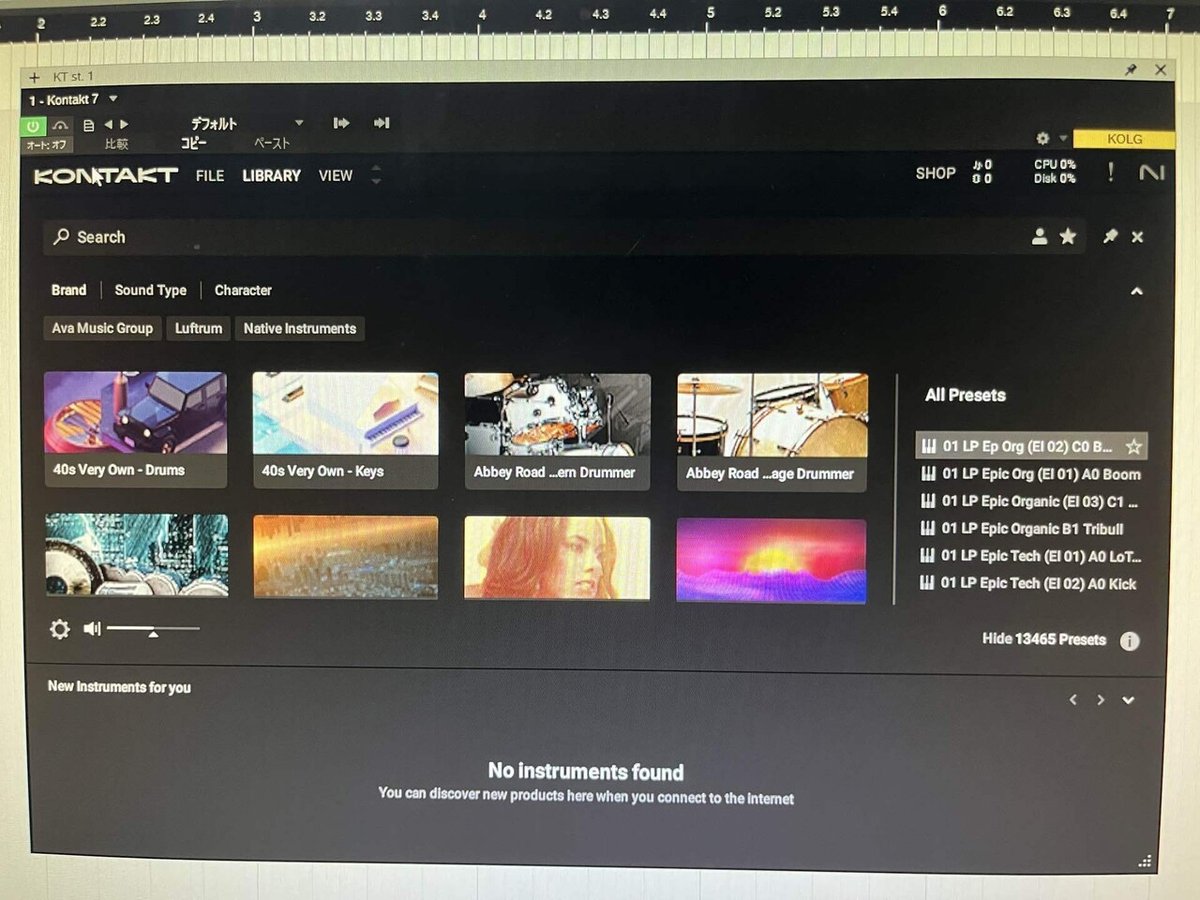The height and width of the screenshot is (900, 1200).
Task: Open the library tile with pink sunset
Action: point(771,560)
